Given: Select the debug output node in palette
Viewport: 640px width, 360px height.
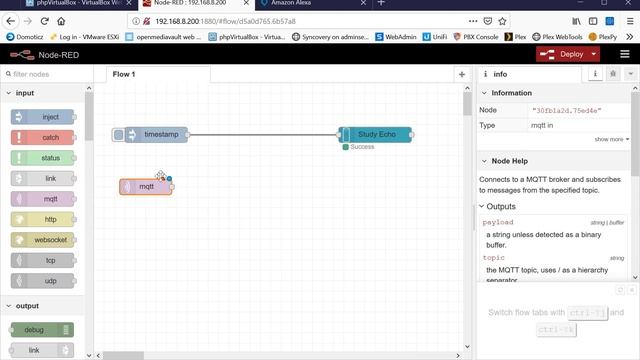Looking at the screenshot, I should 42,330.
